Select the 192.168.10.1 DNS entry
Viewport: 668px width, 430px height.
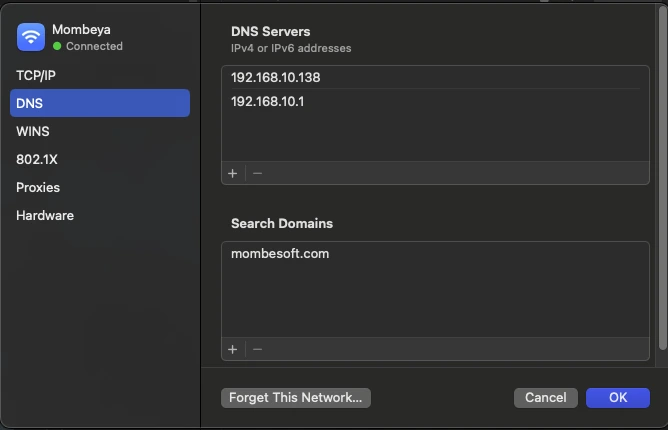click(268, 101)
